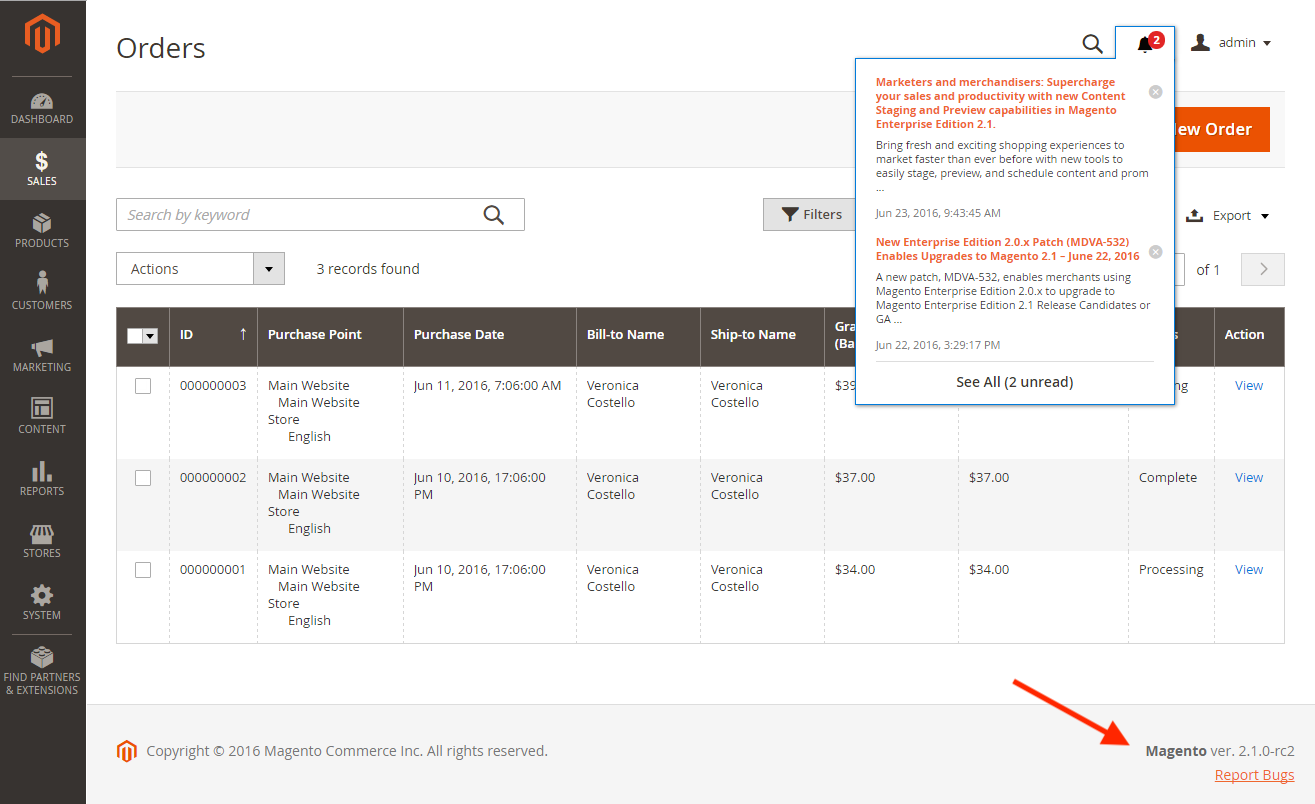Click the notifications bell icon
1315x804 pixels.
pyautogui.click(x=1143, y=44)
